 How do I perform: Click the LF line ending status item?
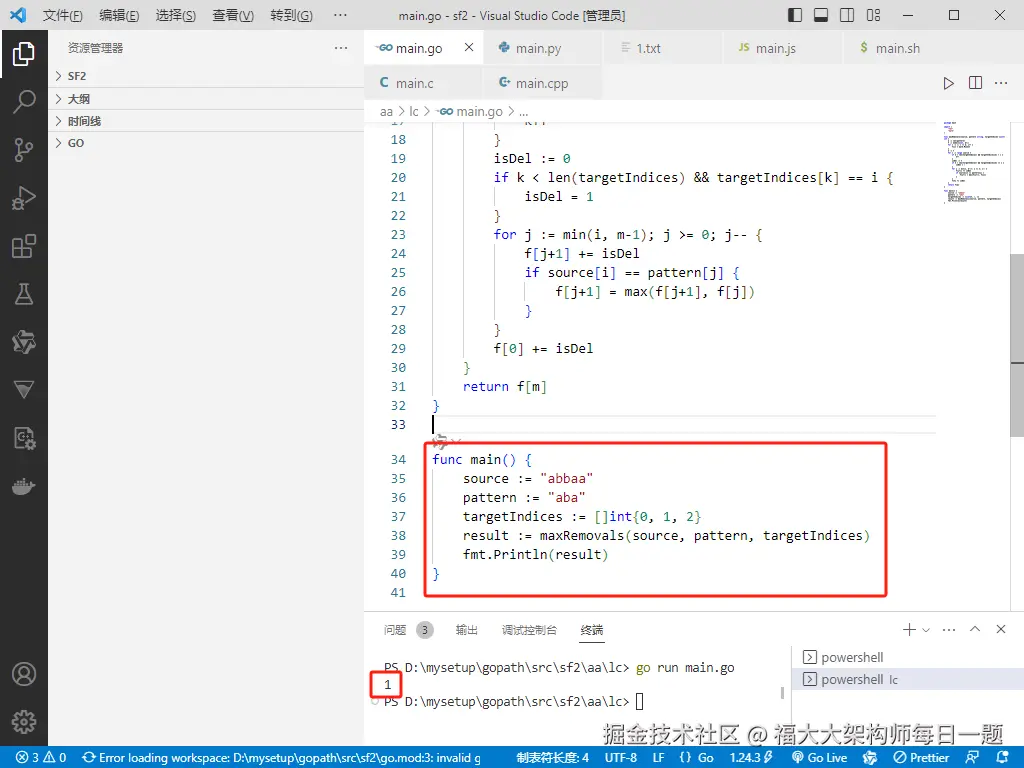(x=658, y=758)
